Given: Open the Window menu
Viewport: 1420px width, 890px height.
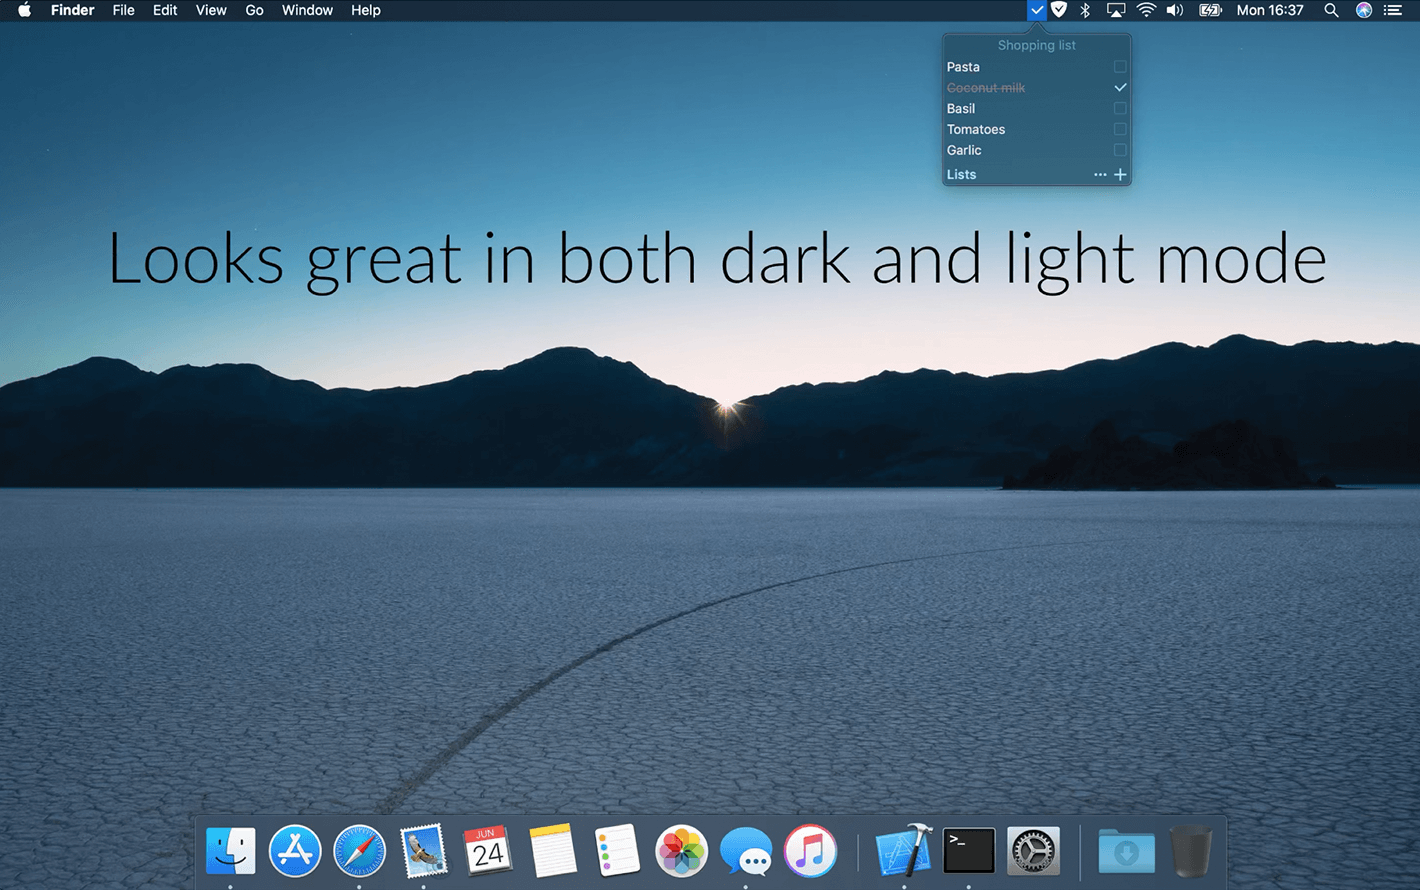Looking at the screenshot, I should tap(307, 10).
